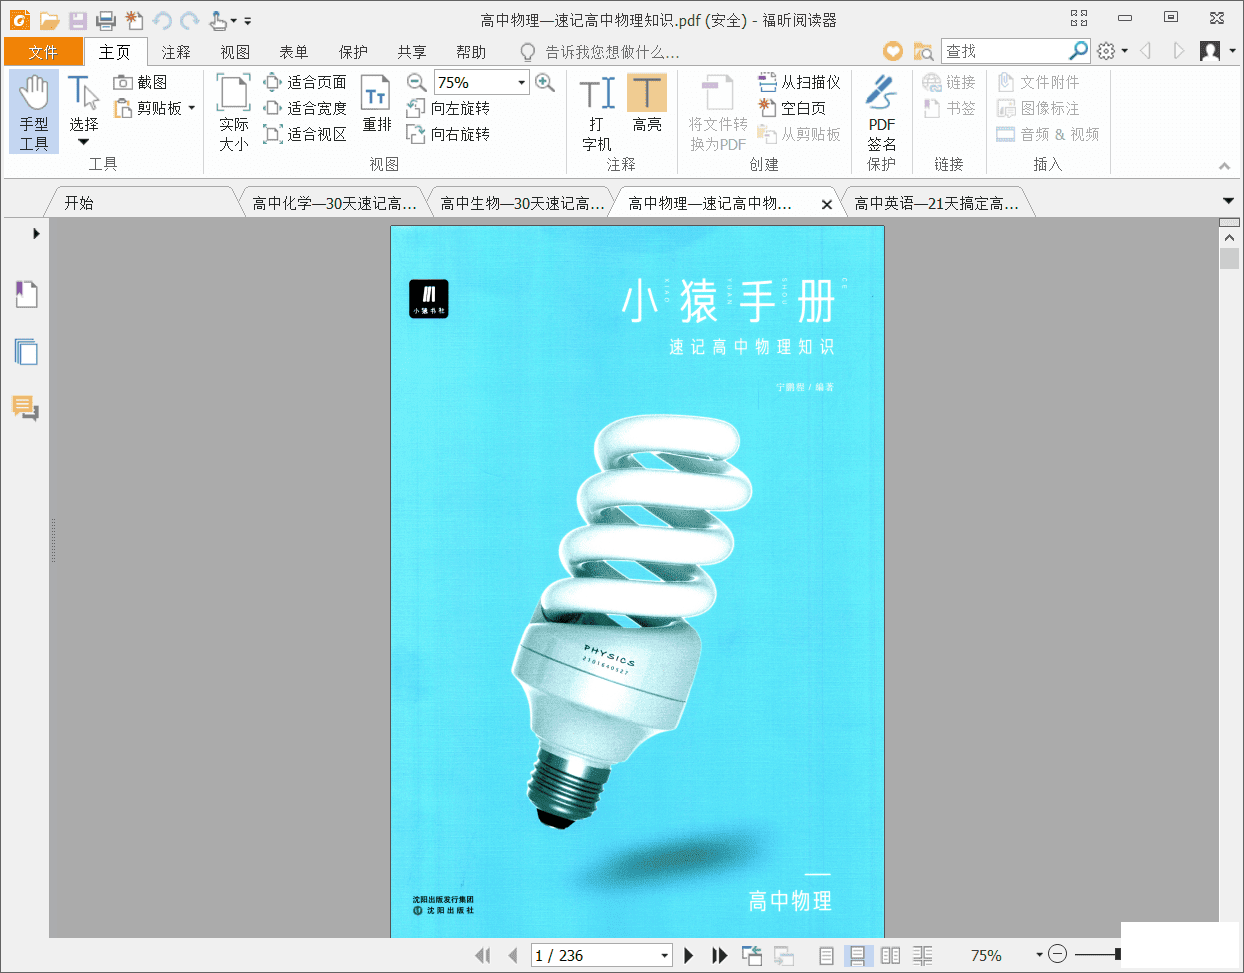
Task: Go to the first page
Action: [483, 955]
